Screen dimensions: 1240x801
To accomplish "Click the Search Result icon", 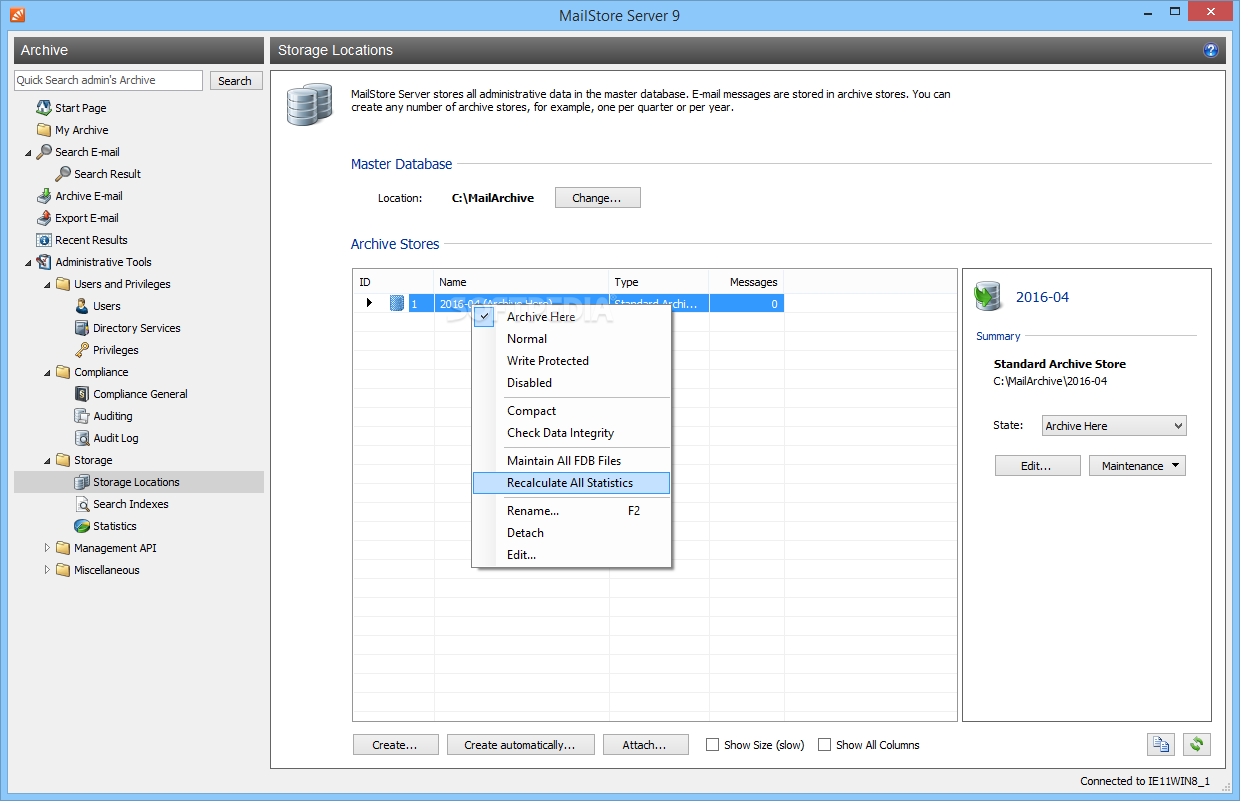I will click(63, 174).
